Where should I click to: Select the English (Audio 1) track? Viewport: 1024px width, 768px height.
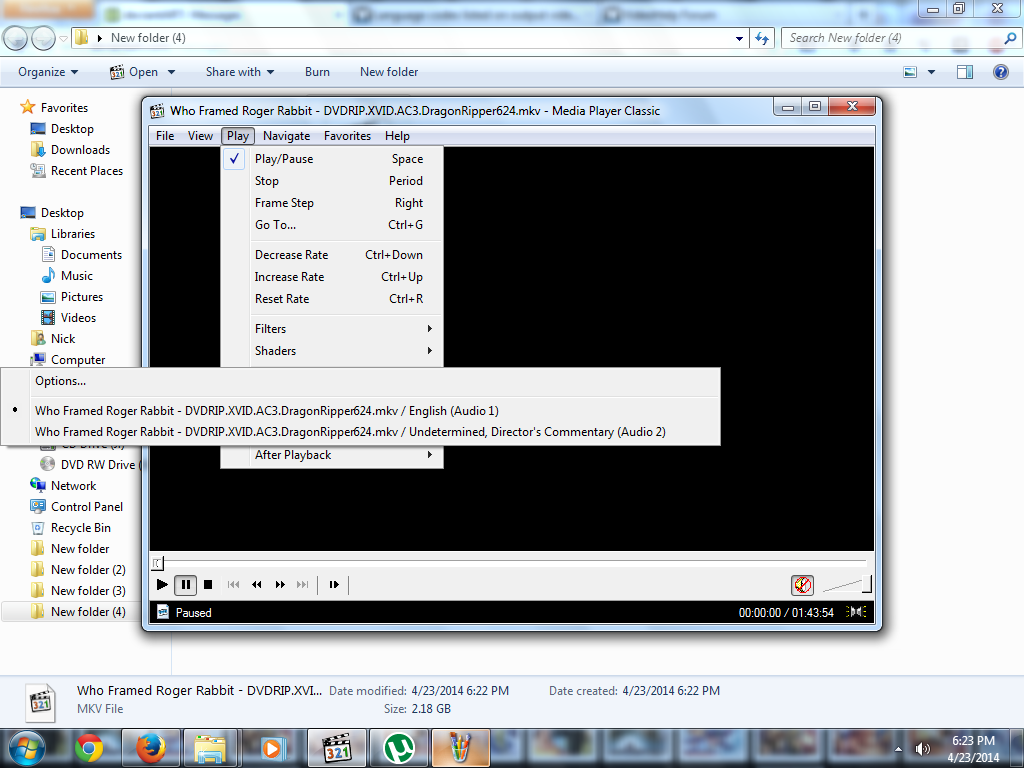pyautogui.click(x=360, y=411)
